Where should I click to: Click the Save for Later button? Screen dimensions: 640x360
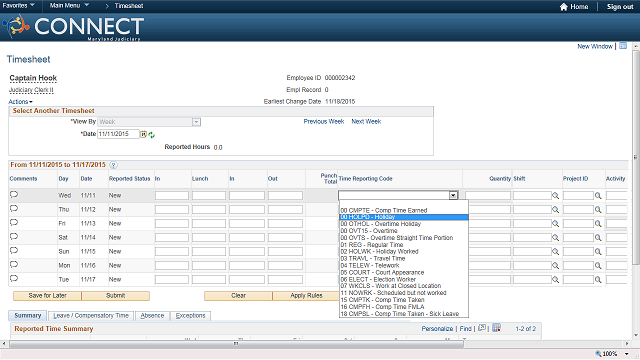(47, 296)
